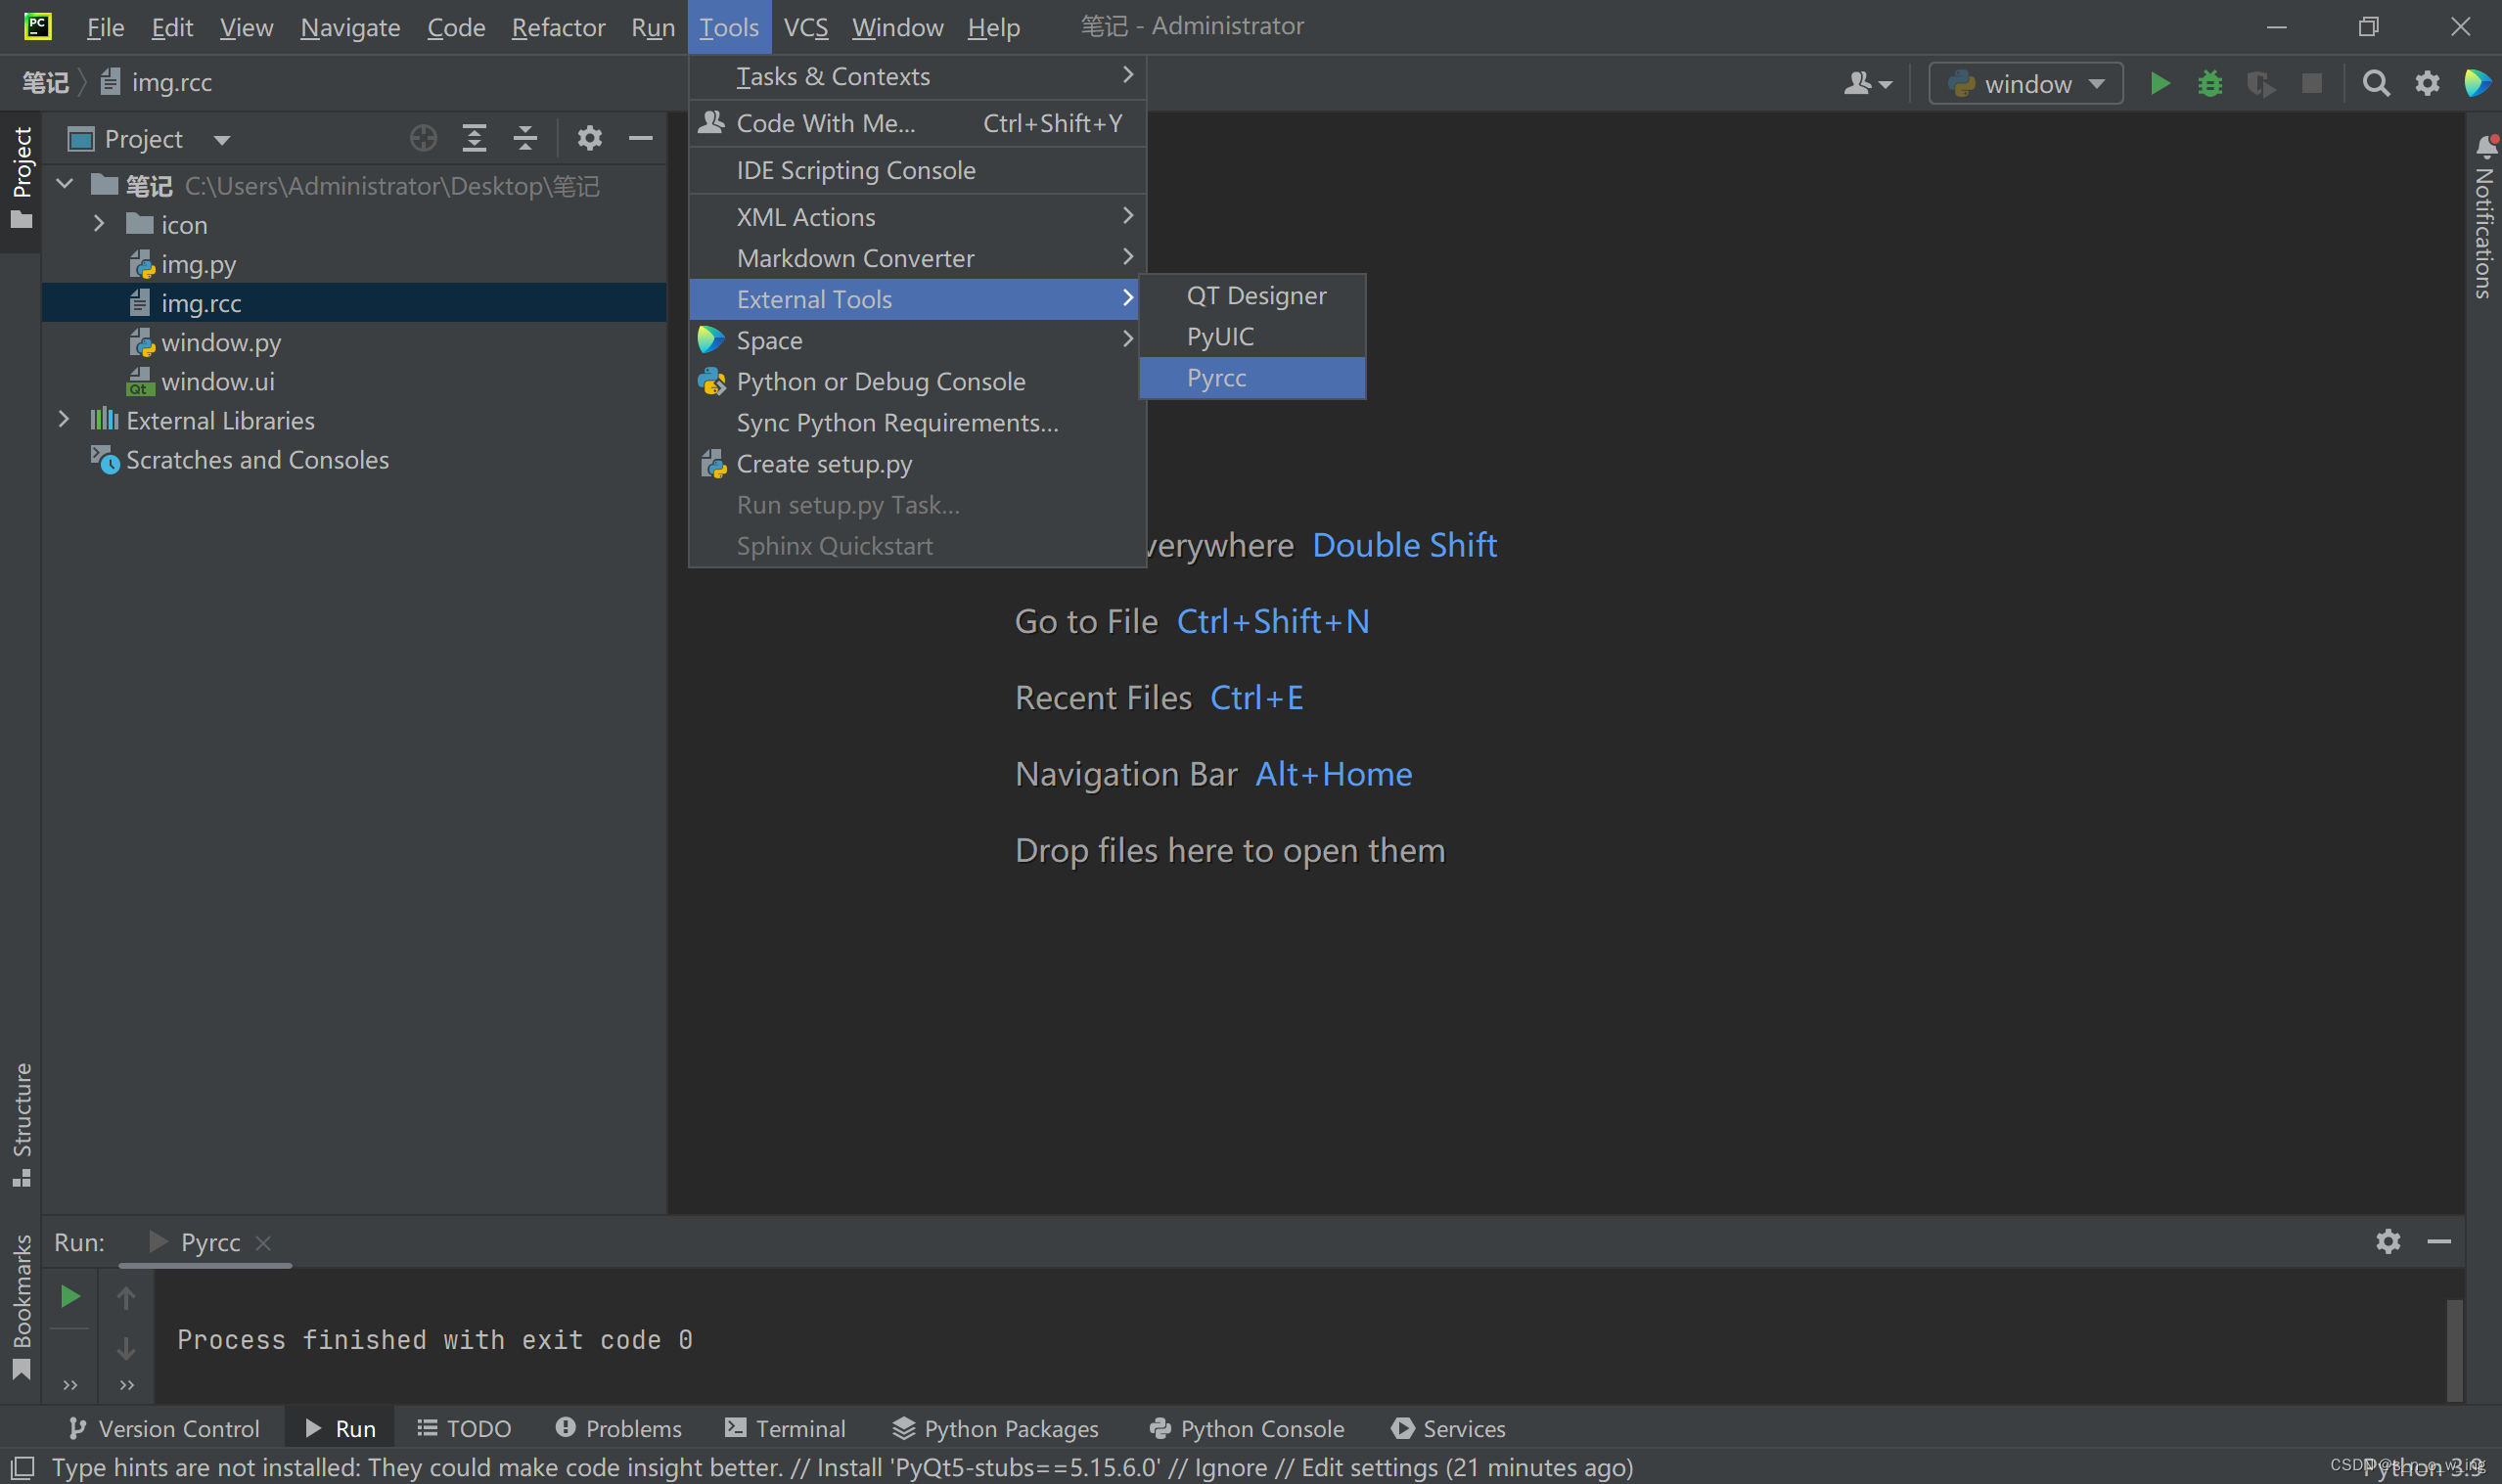Click the Debug bug icon
Screen dimensions: 2502x1484
pos(2210,83)
